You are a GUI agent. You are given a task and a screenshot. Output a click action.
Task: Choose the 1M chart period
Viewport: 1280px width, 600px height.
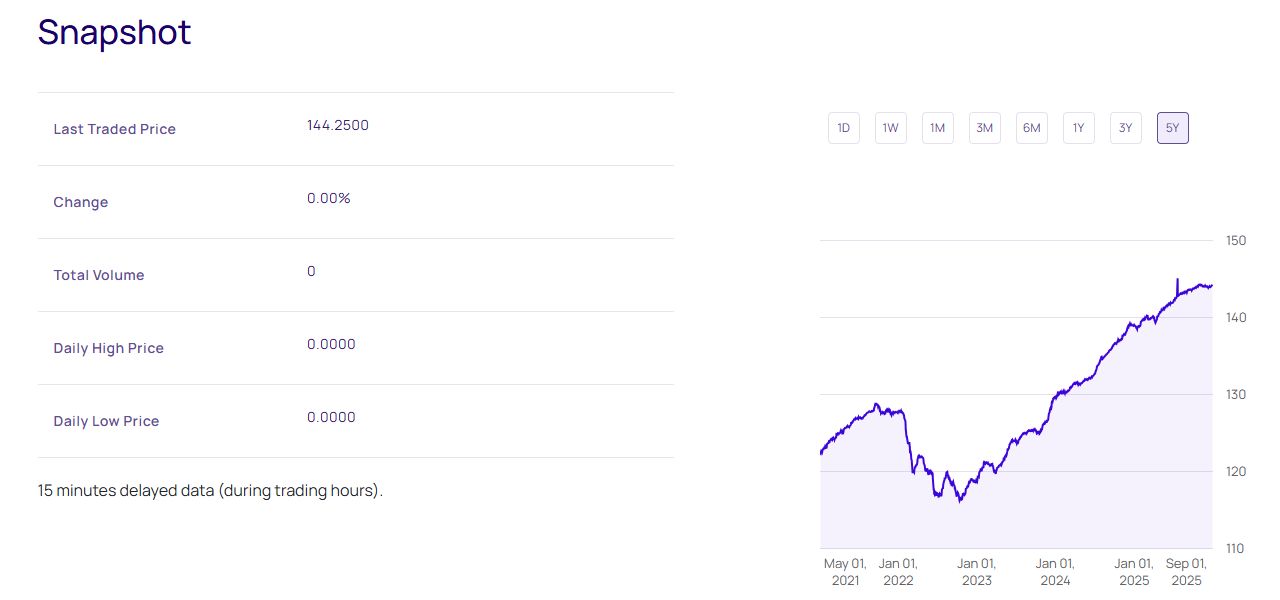(x=937, y=128)
